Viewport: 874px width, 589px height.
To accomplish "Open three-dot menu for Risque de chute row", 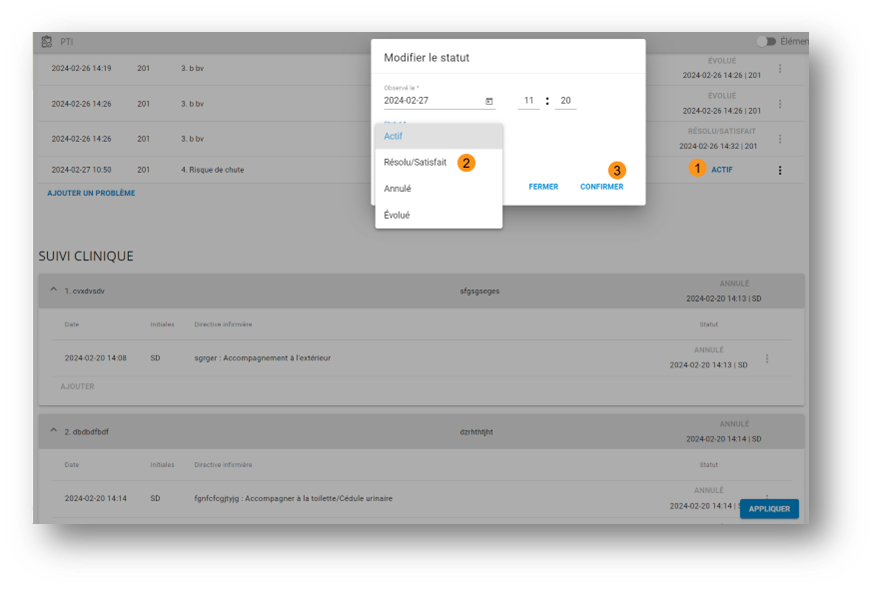I will (x=780, y=170).
